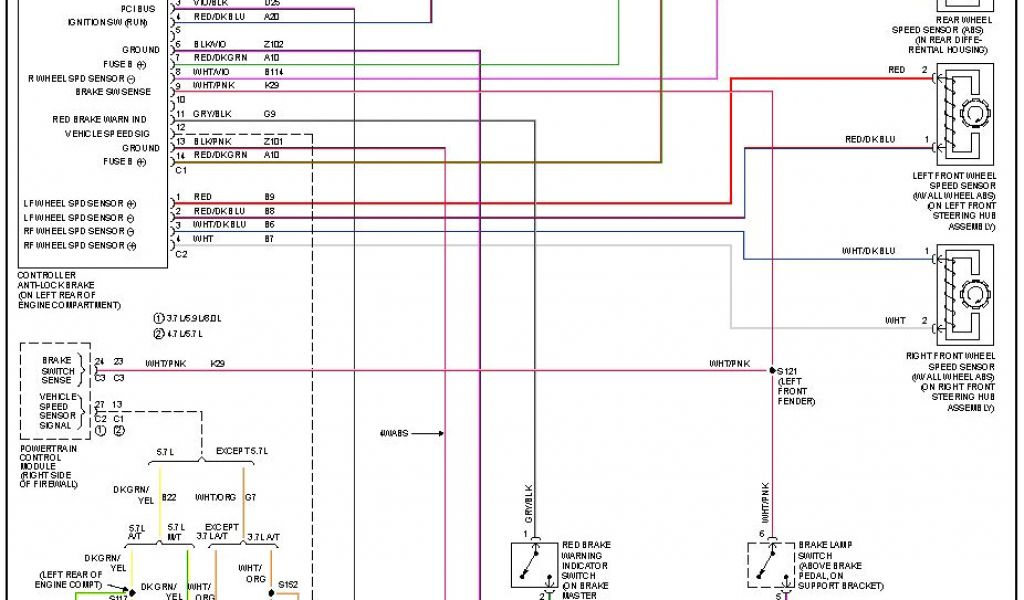Click circled 2 beside 4.7L/5.7L note
The height and width of the screenshot is (600, 1024).
pos(158,333)
